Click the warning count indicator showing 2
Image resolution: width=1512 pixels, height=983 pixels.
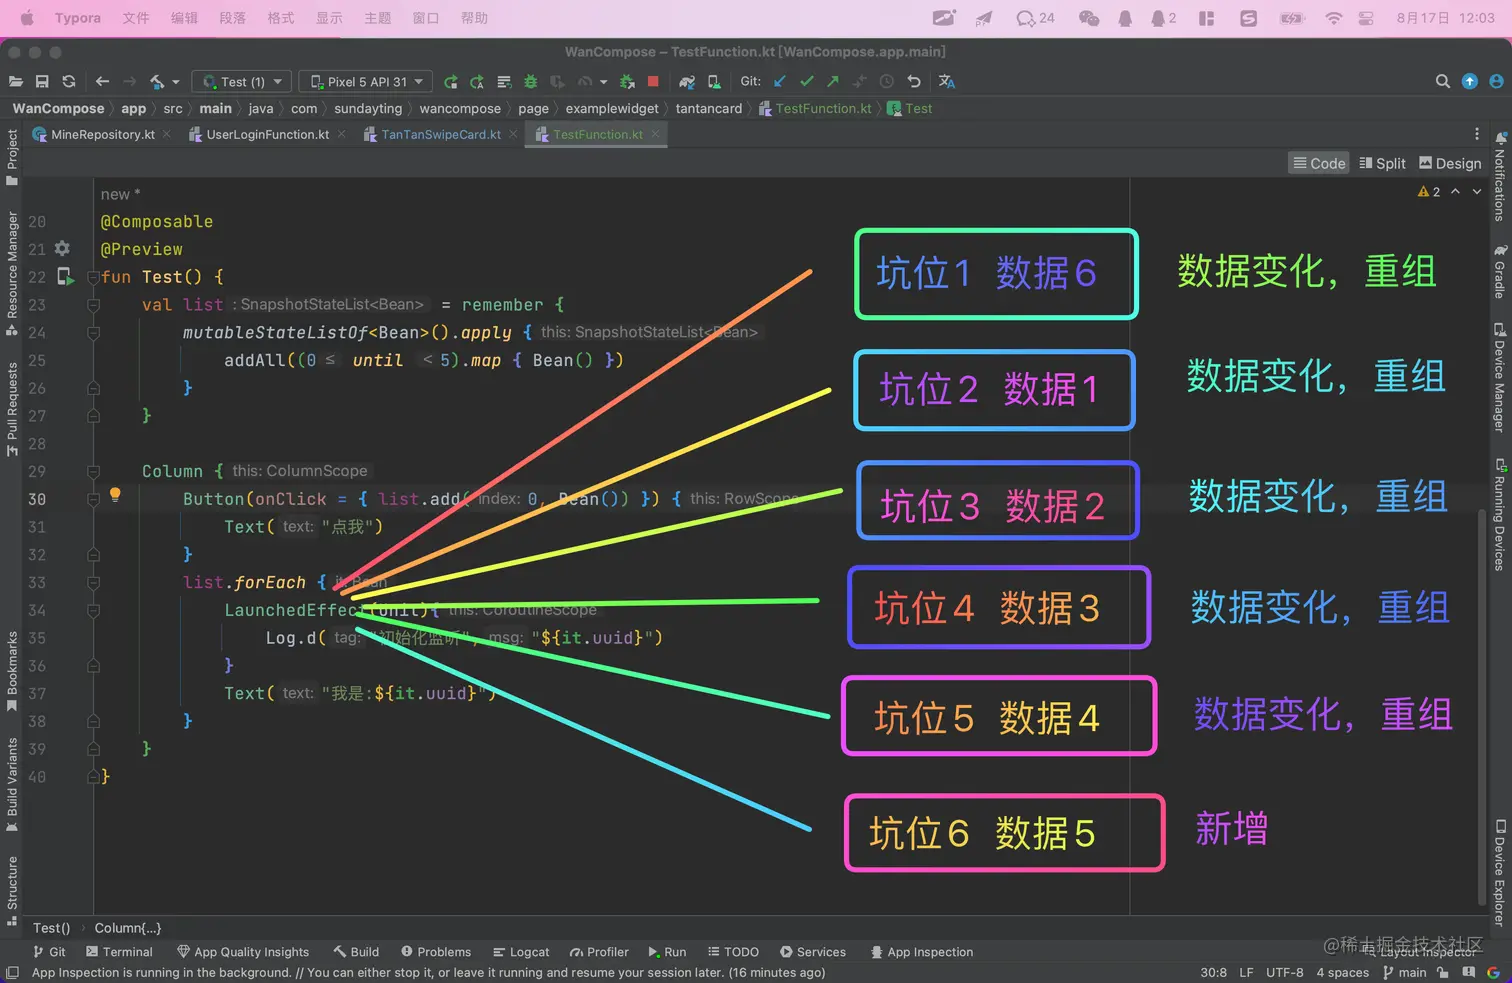(x=1429, y=192)
